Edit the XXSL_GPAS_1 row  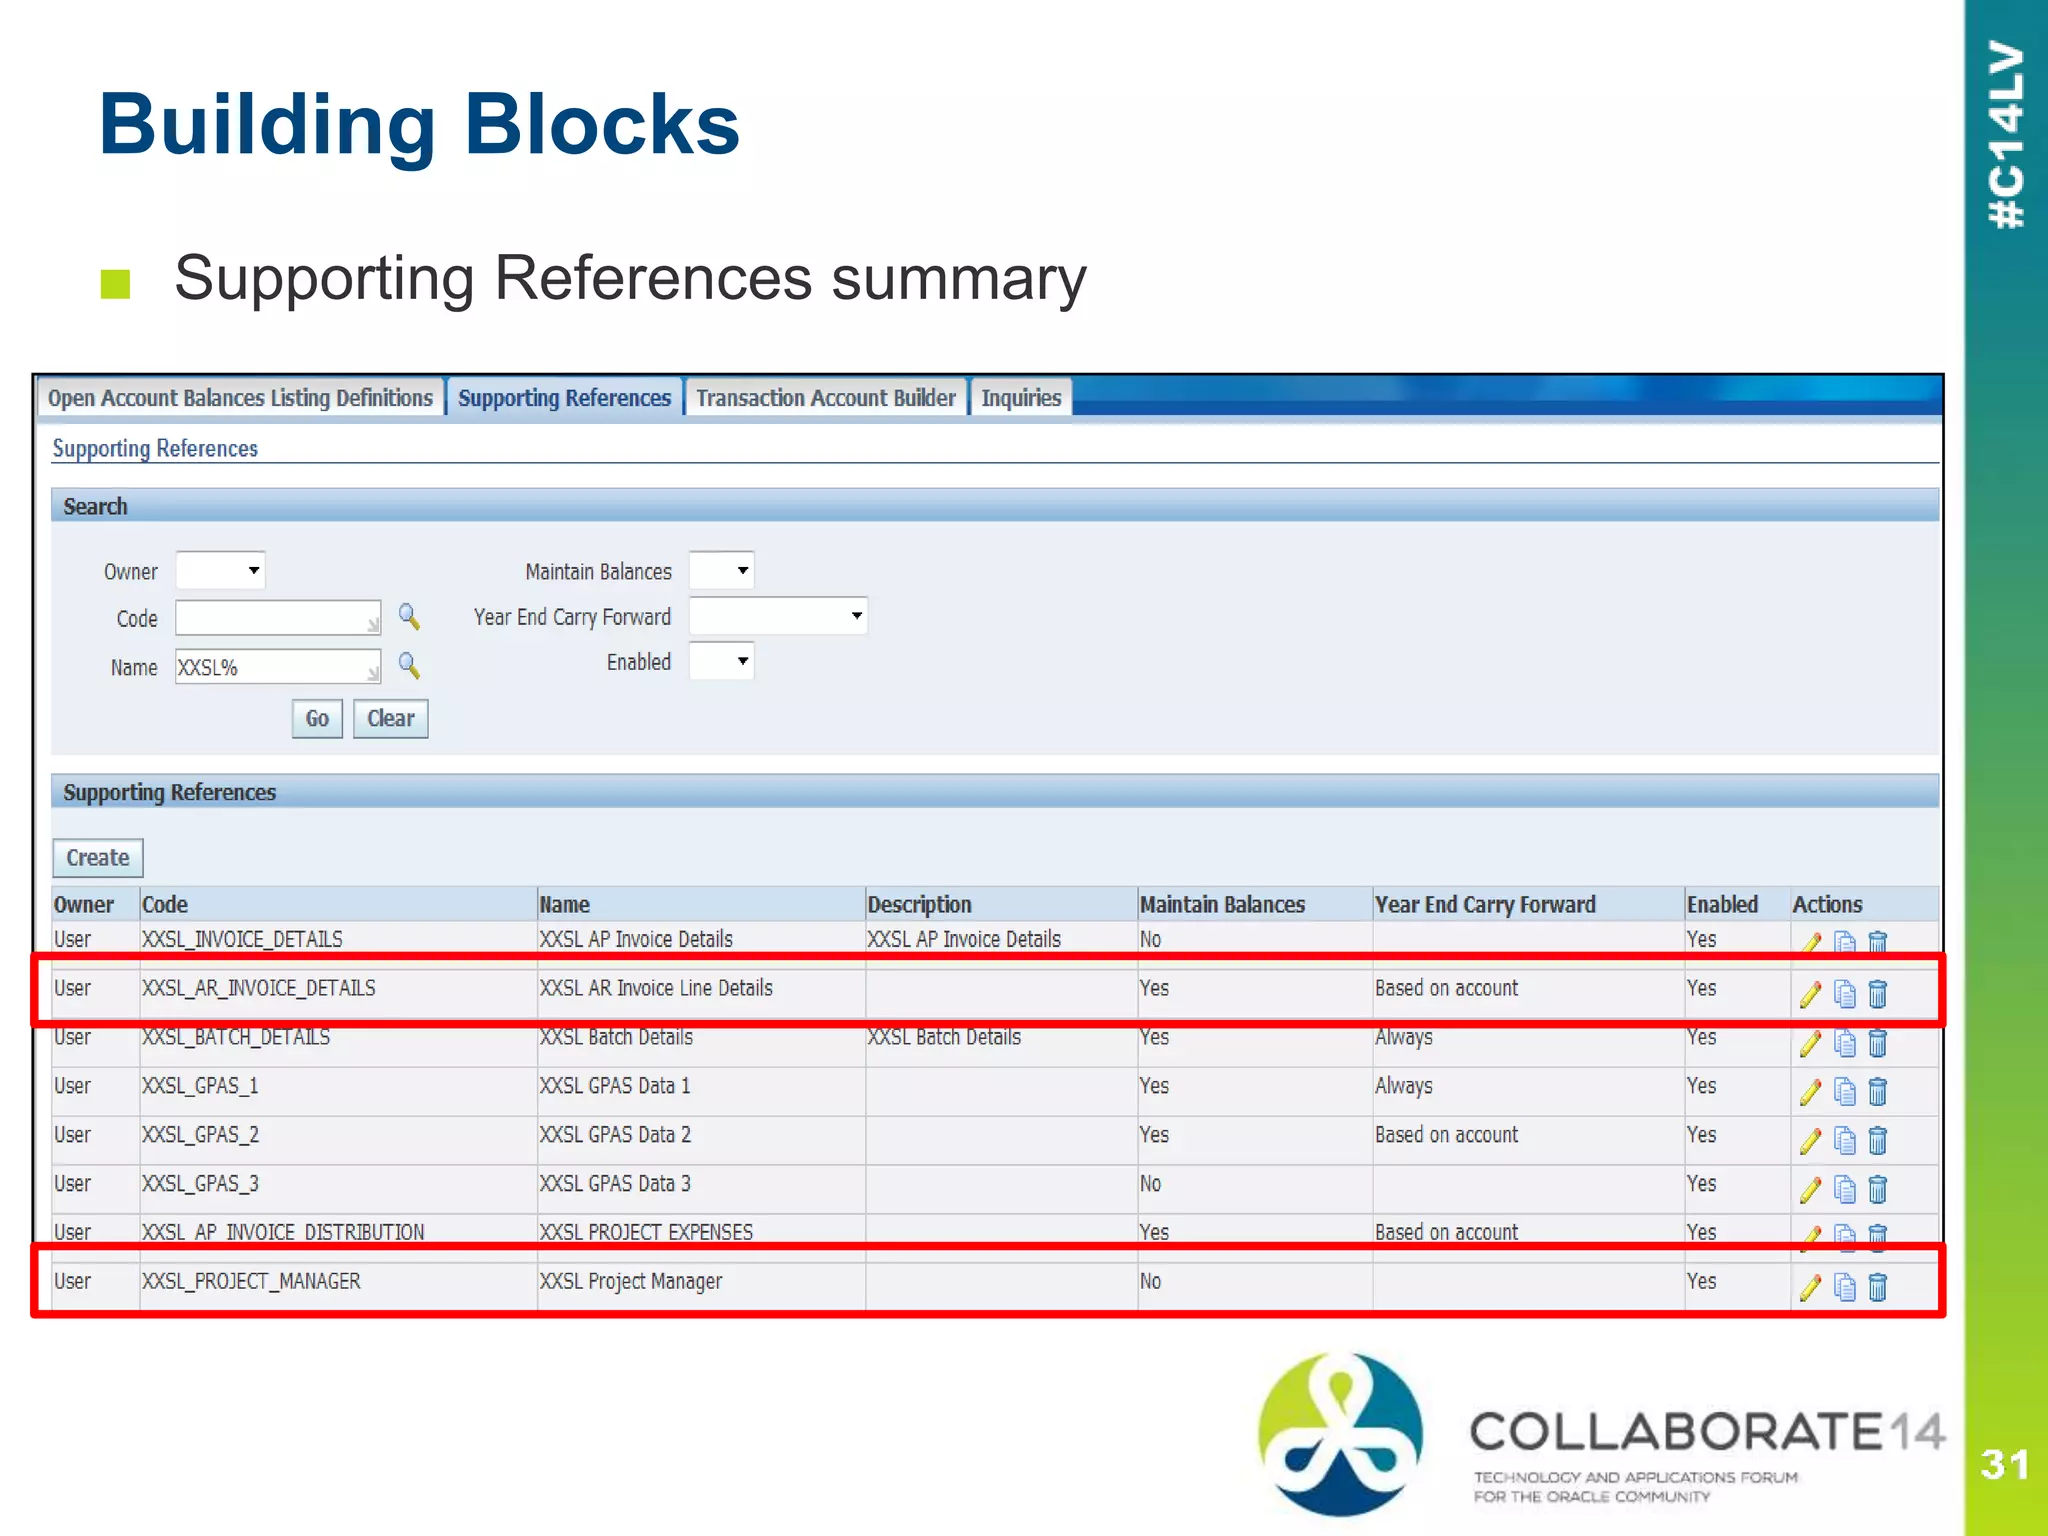click(1810, 1092)
